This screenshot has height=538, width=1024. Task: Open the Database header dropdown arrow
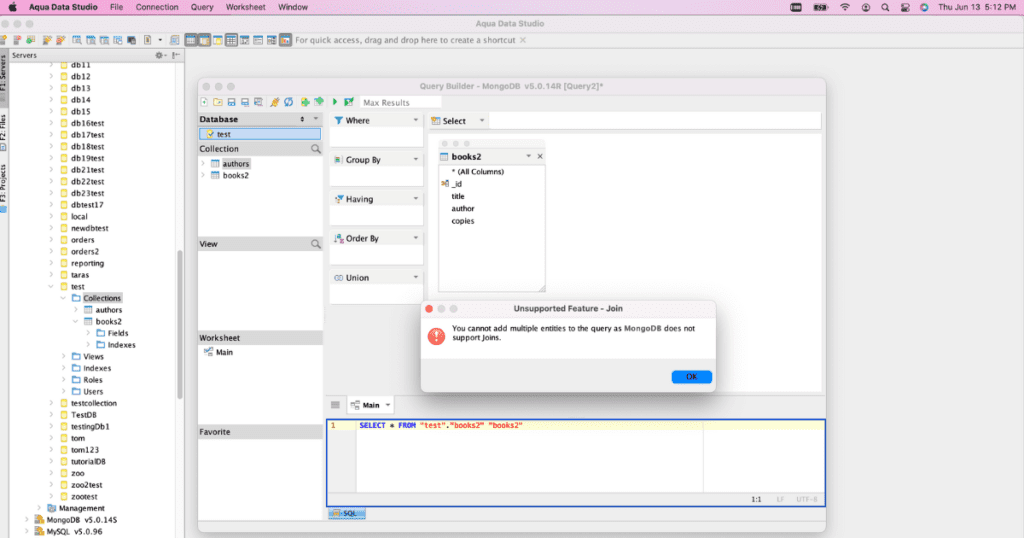[x=315, y=119]
